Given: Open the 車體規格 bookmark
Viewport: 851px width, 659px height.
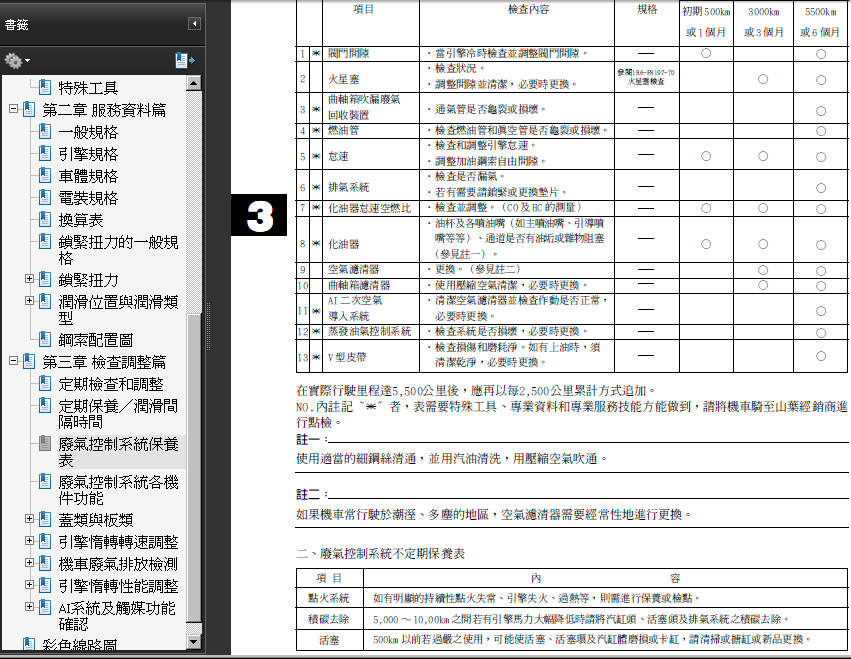Looking at the screenshot, I should pos(88,176).
